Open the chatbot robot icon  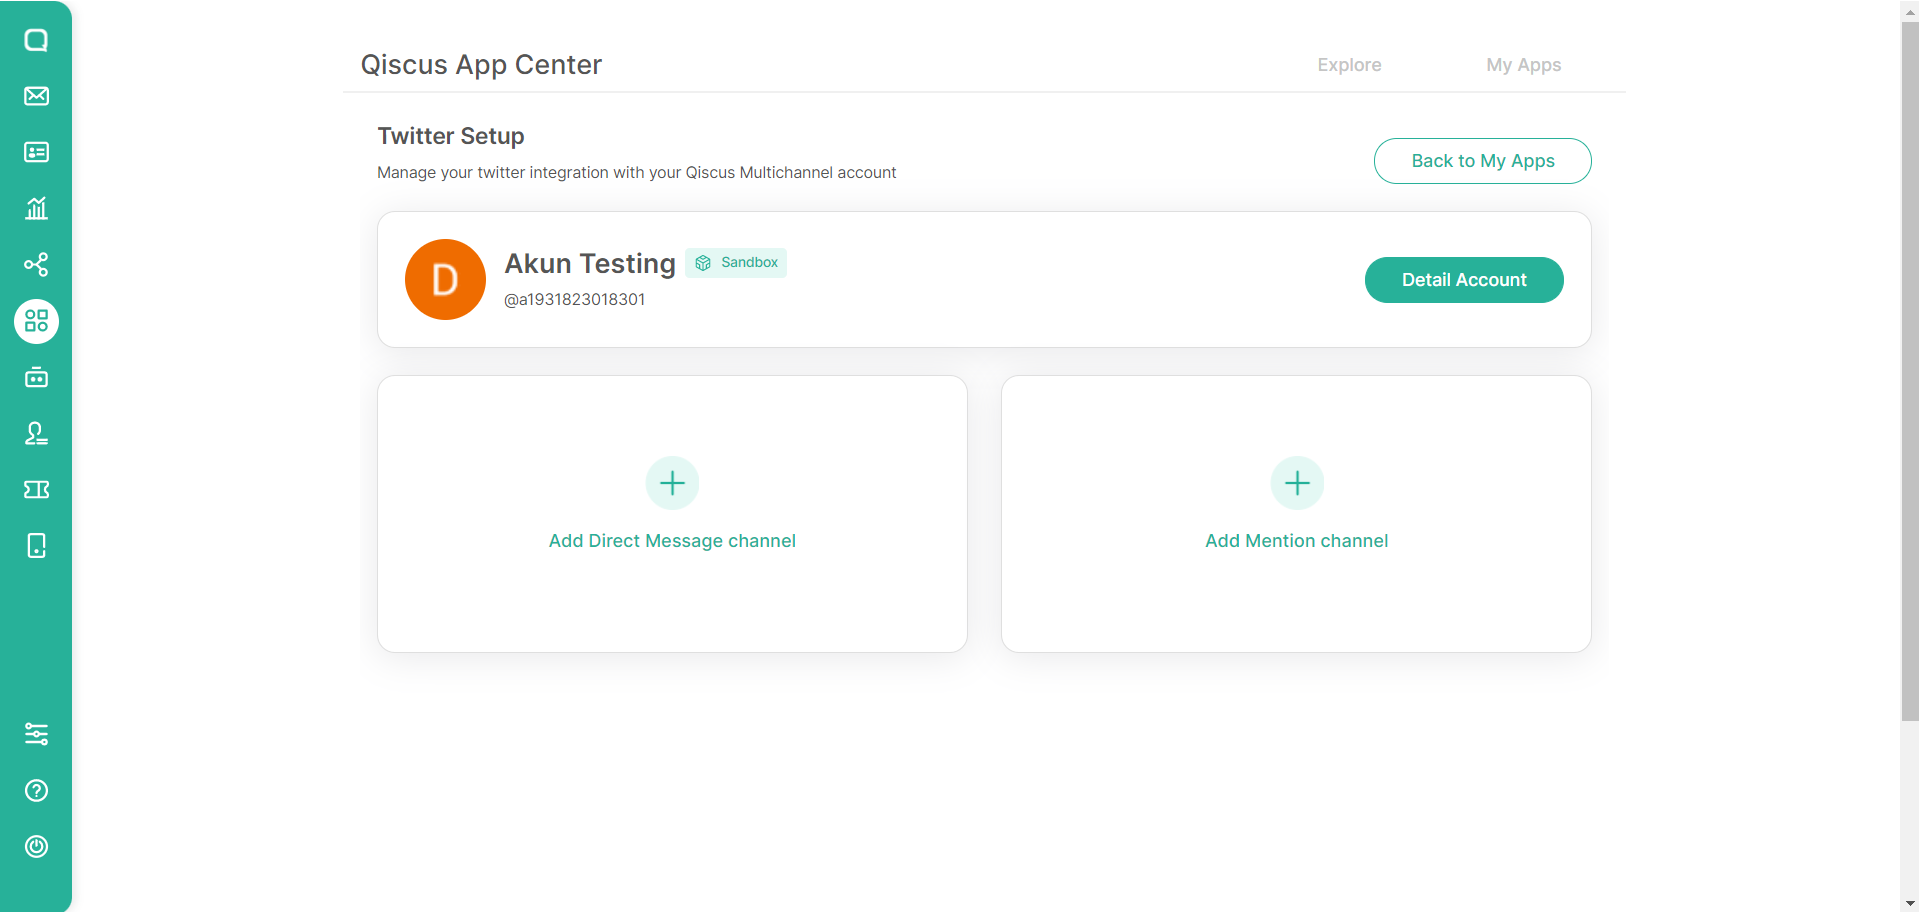[36, 377]
